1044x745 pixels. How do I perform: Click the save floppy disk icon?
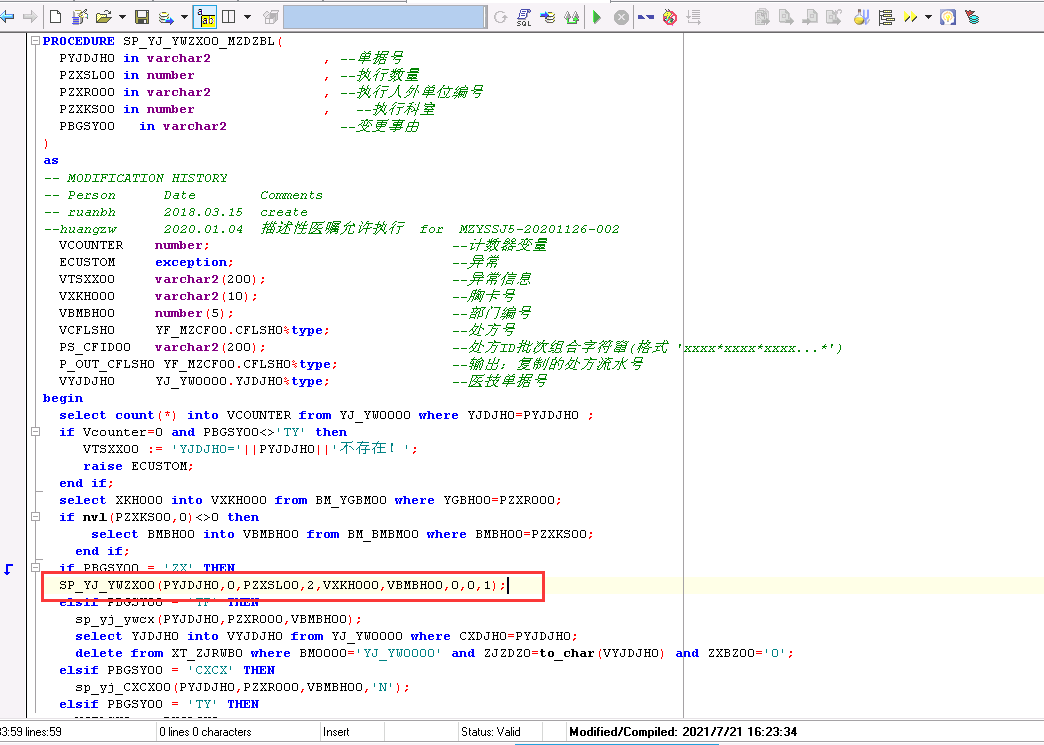point(141,17)
